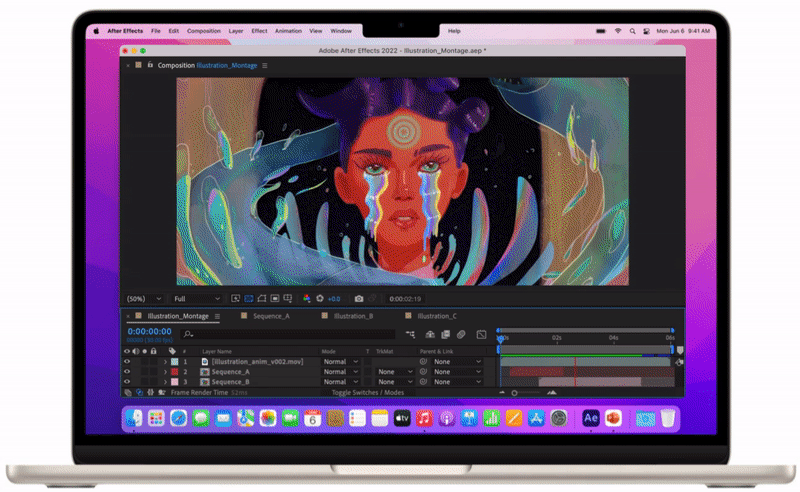Click the Illustration_Montage composition name link
The height and width of the screenshot is (492, 800).
pyautogui.click(x=227, y=65)
